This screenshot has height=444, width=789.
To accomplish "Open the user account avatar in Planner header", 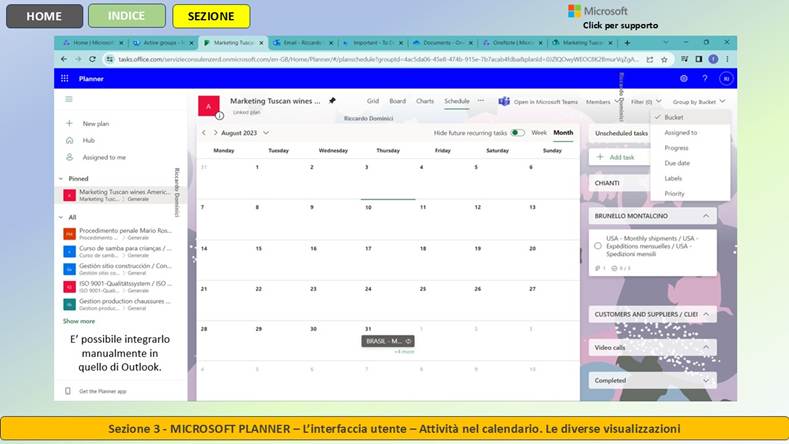I will point(726,79).
